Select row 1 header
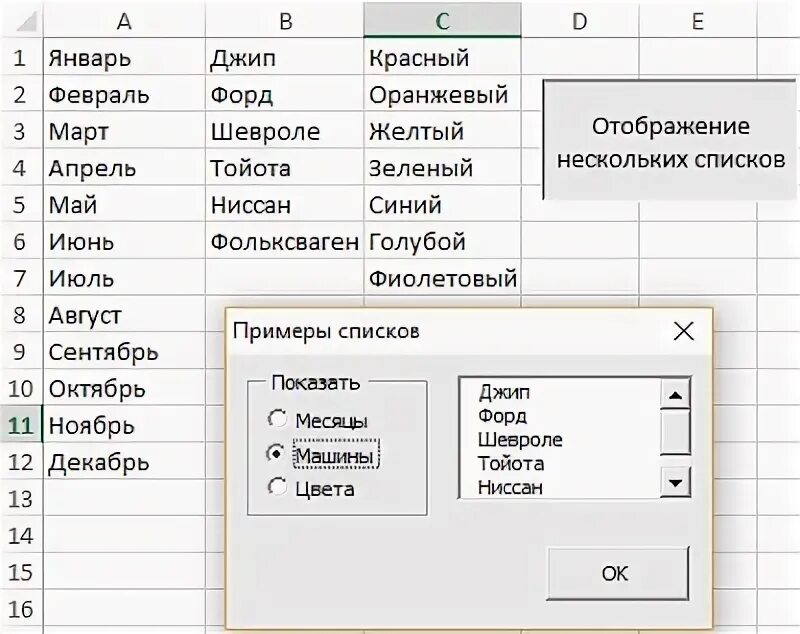800x634 pixels. point(21,57)
